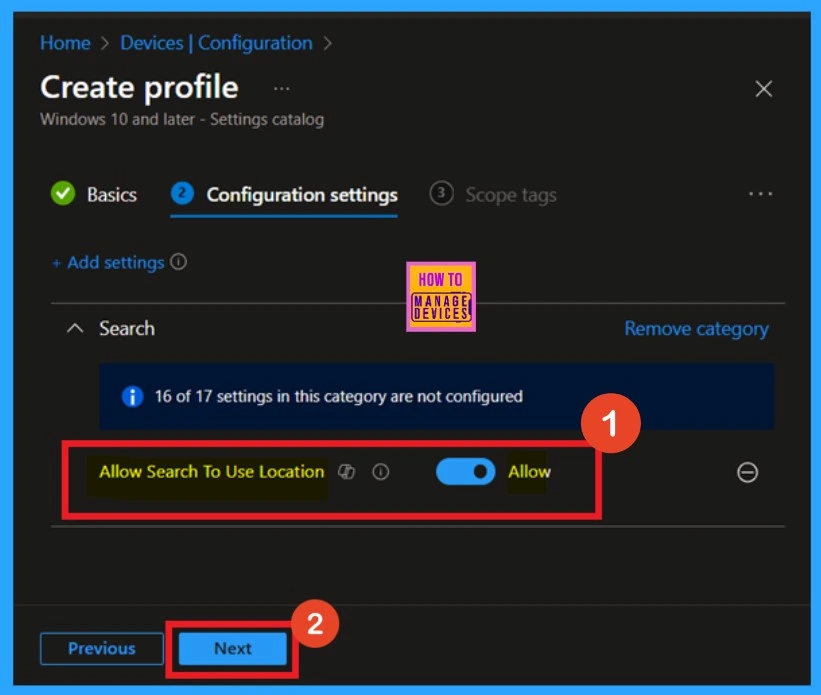Toggle the Allow Search To Use Location switch

[465, 471]
